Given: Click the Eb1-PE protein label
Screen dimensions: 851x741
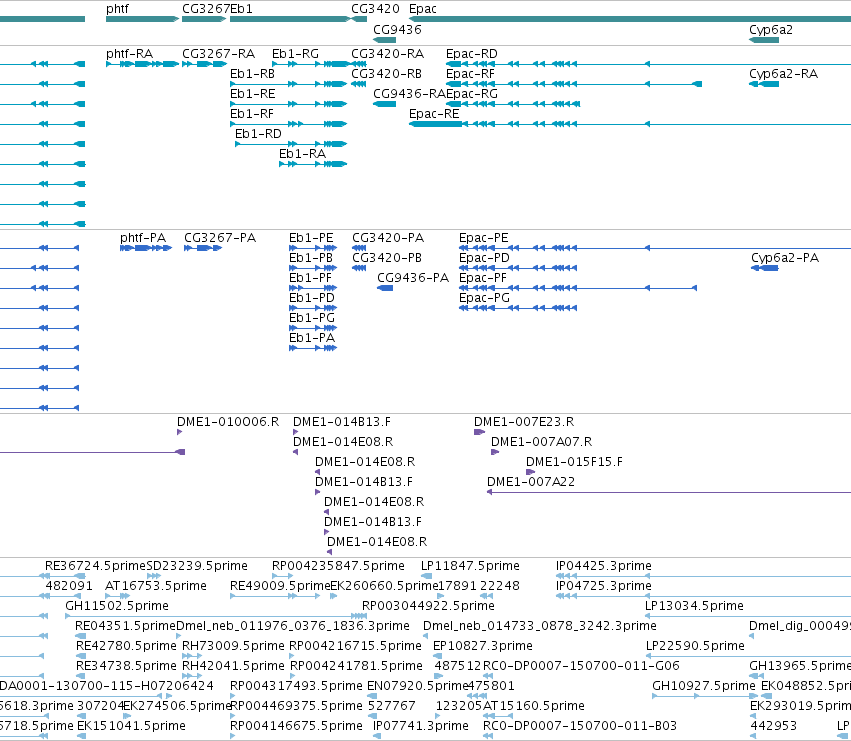Looking at the screenshot, I should tap(311, 238).
